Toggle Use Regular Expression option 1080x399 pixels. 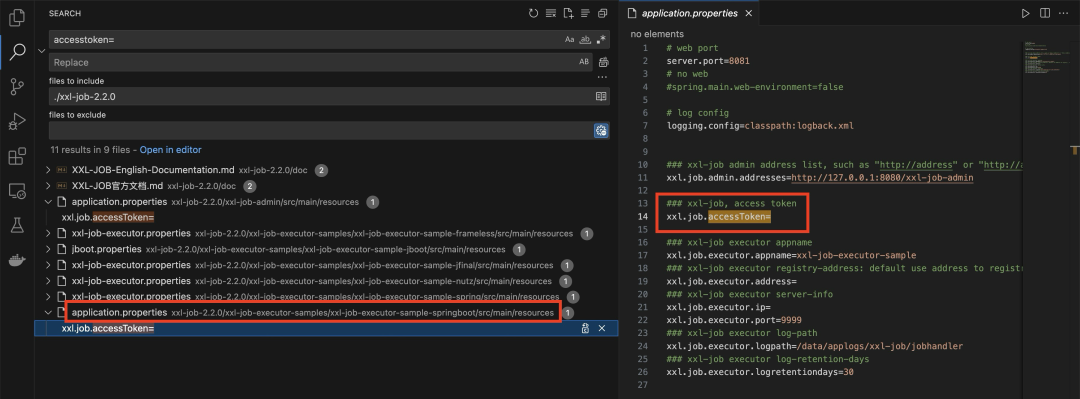601,40
